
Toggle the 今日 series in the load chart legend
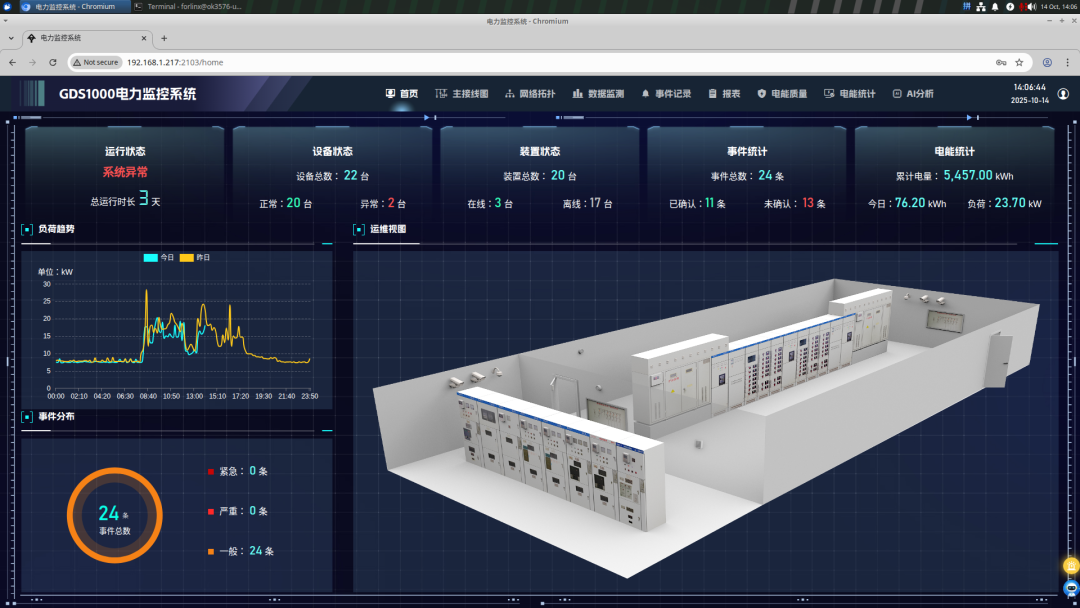click(x=153, y=257)
